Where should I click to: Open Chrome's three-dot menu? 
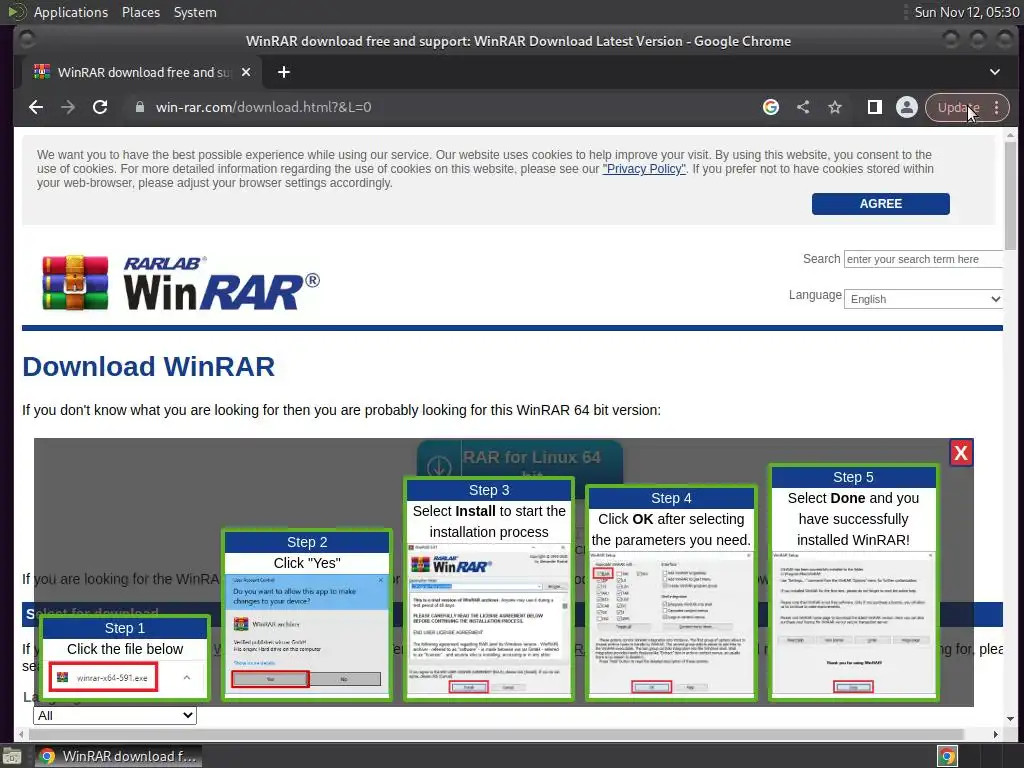tap(997, 107)
